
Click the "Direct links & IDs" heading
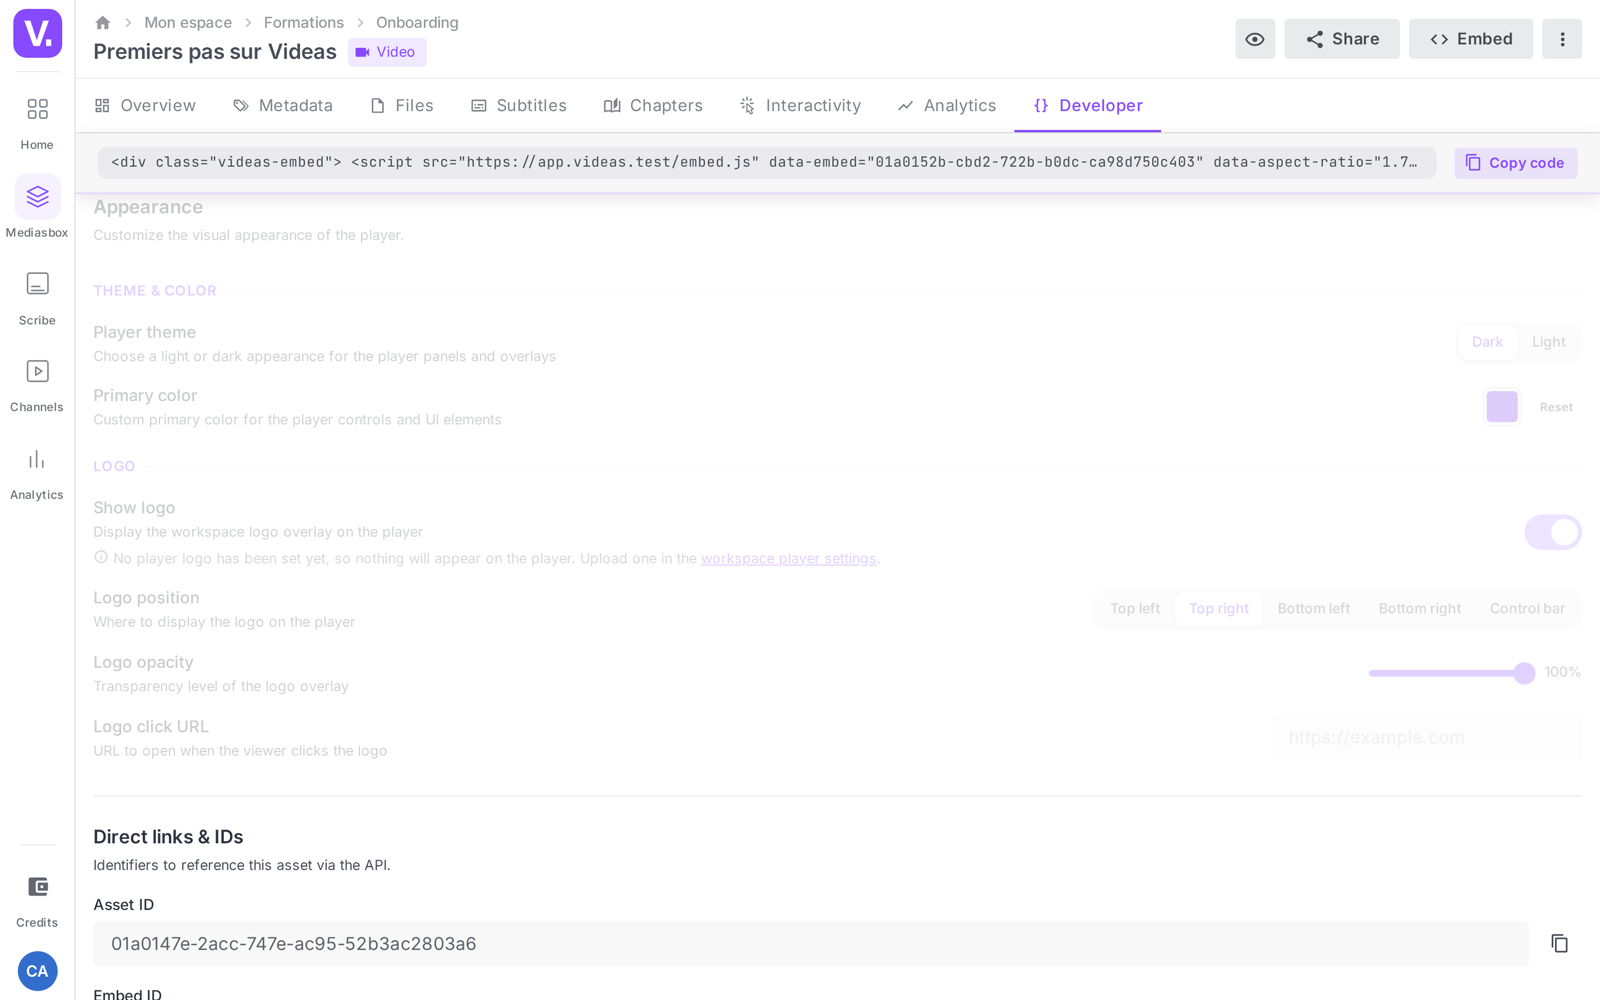[x=168, y=837]
